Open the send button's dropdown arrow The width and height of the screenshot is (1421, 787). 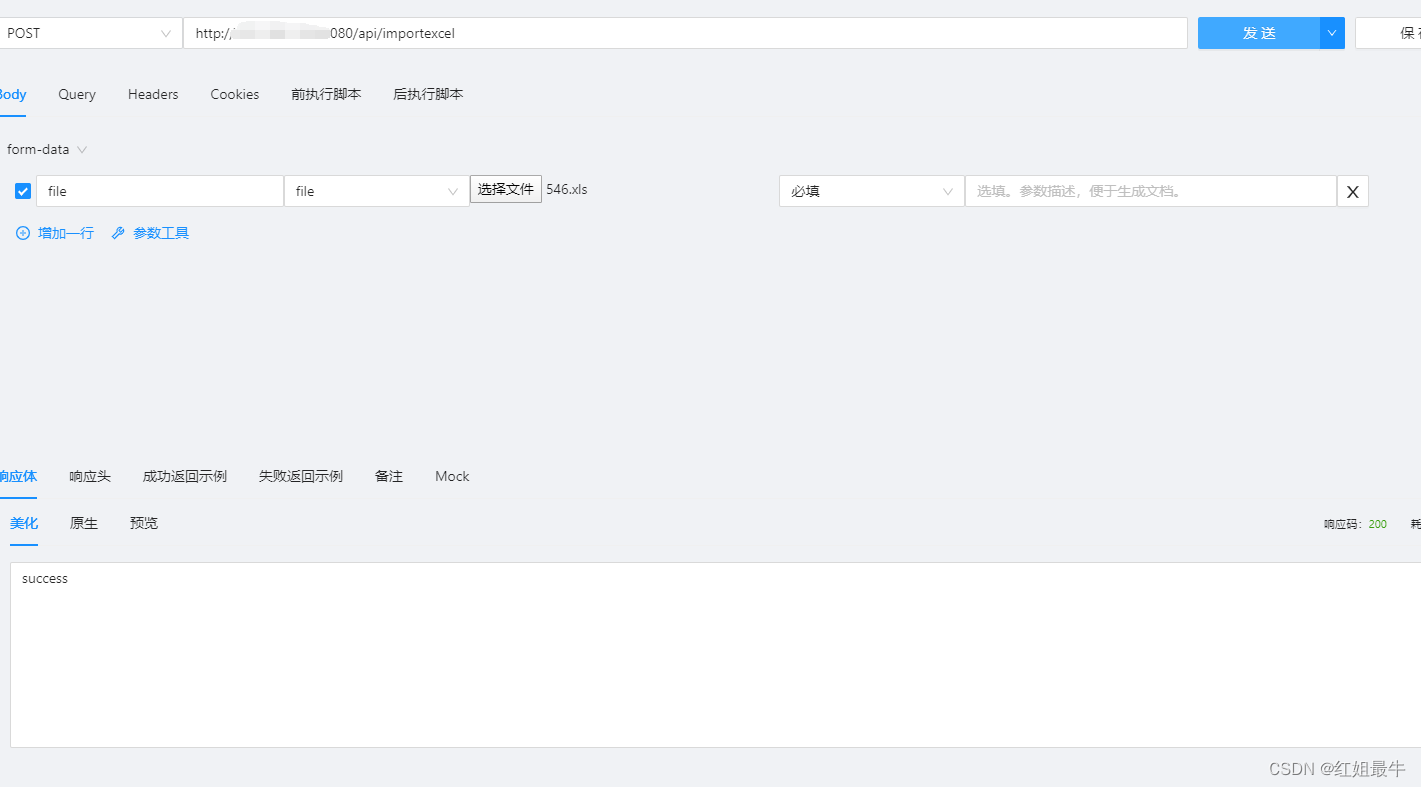[1331, 33]
